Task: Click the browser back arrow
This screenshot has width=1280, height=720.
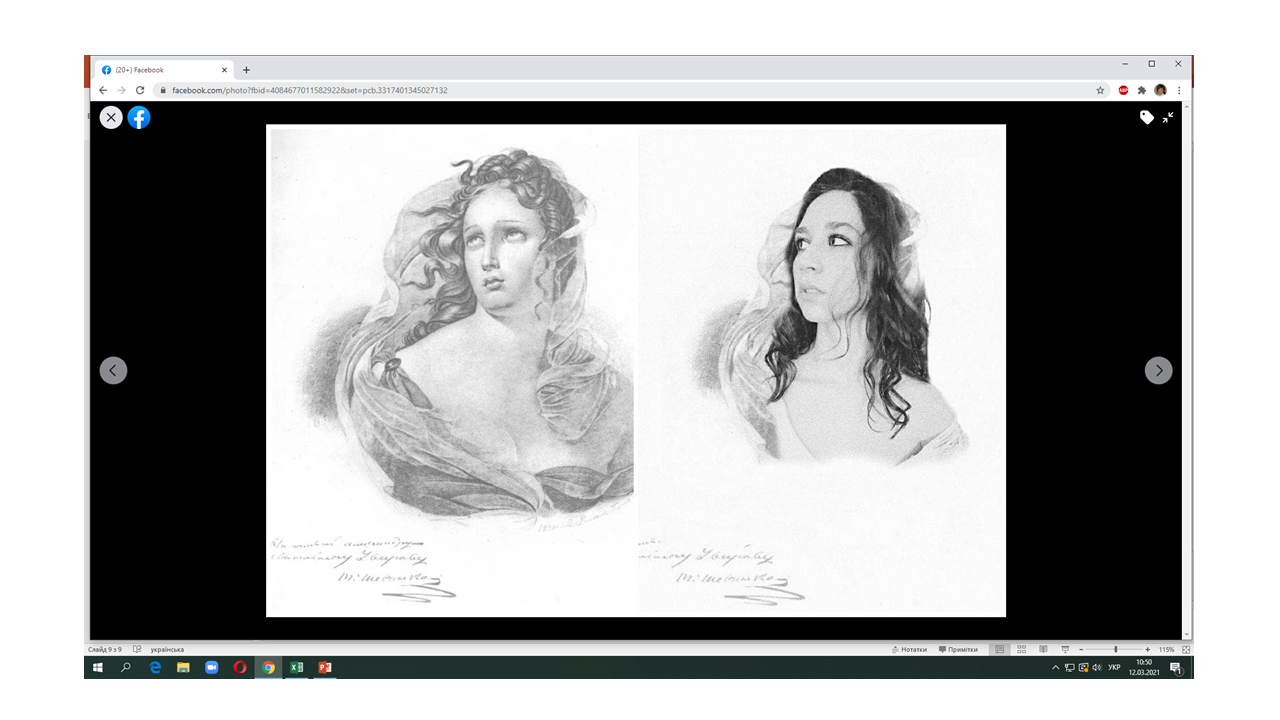Action: pos(103,90)
